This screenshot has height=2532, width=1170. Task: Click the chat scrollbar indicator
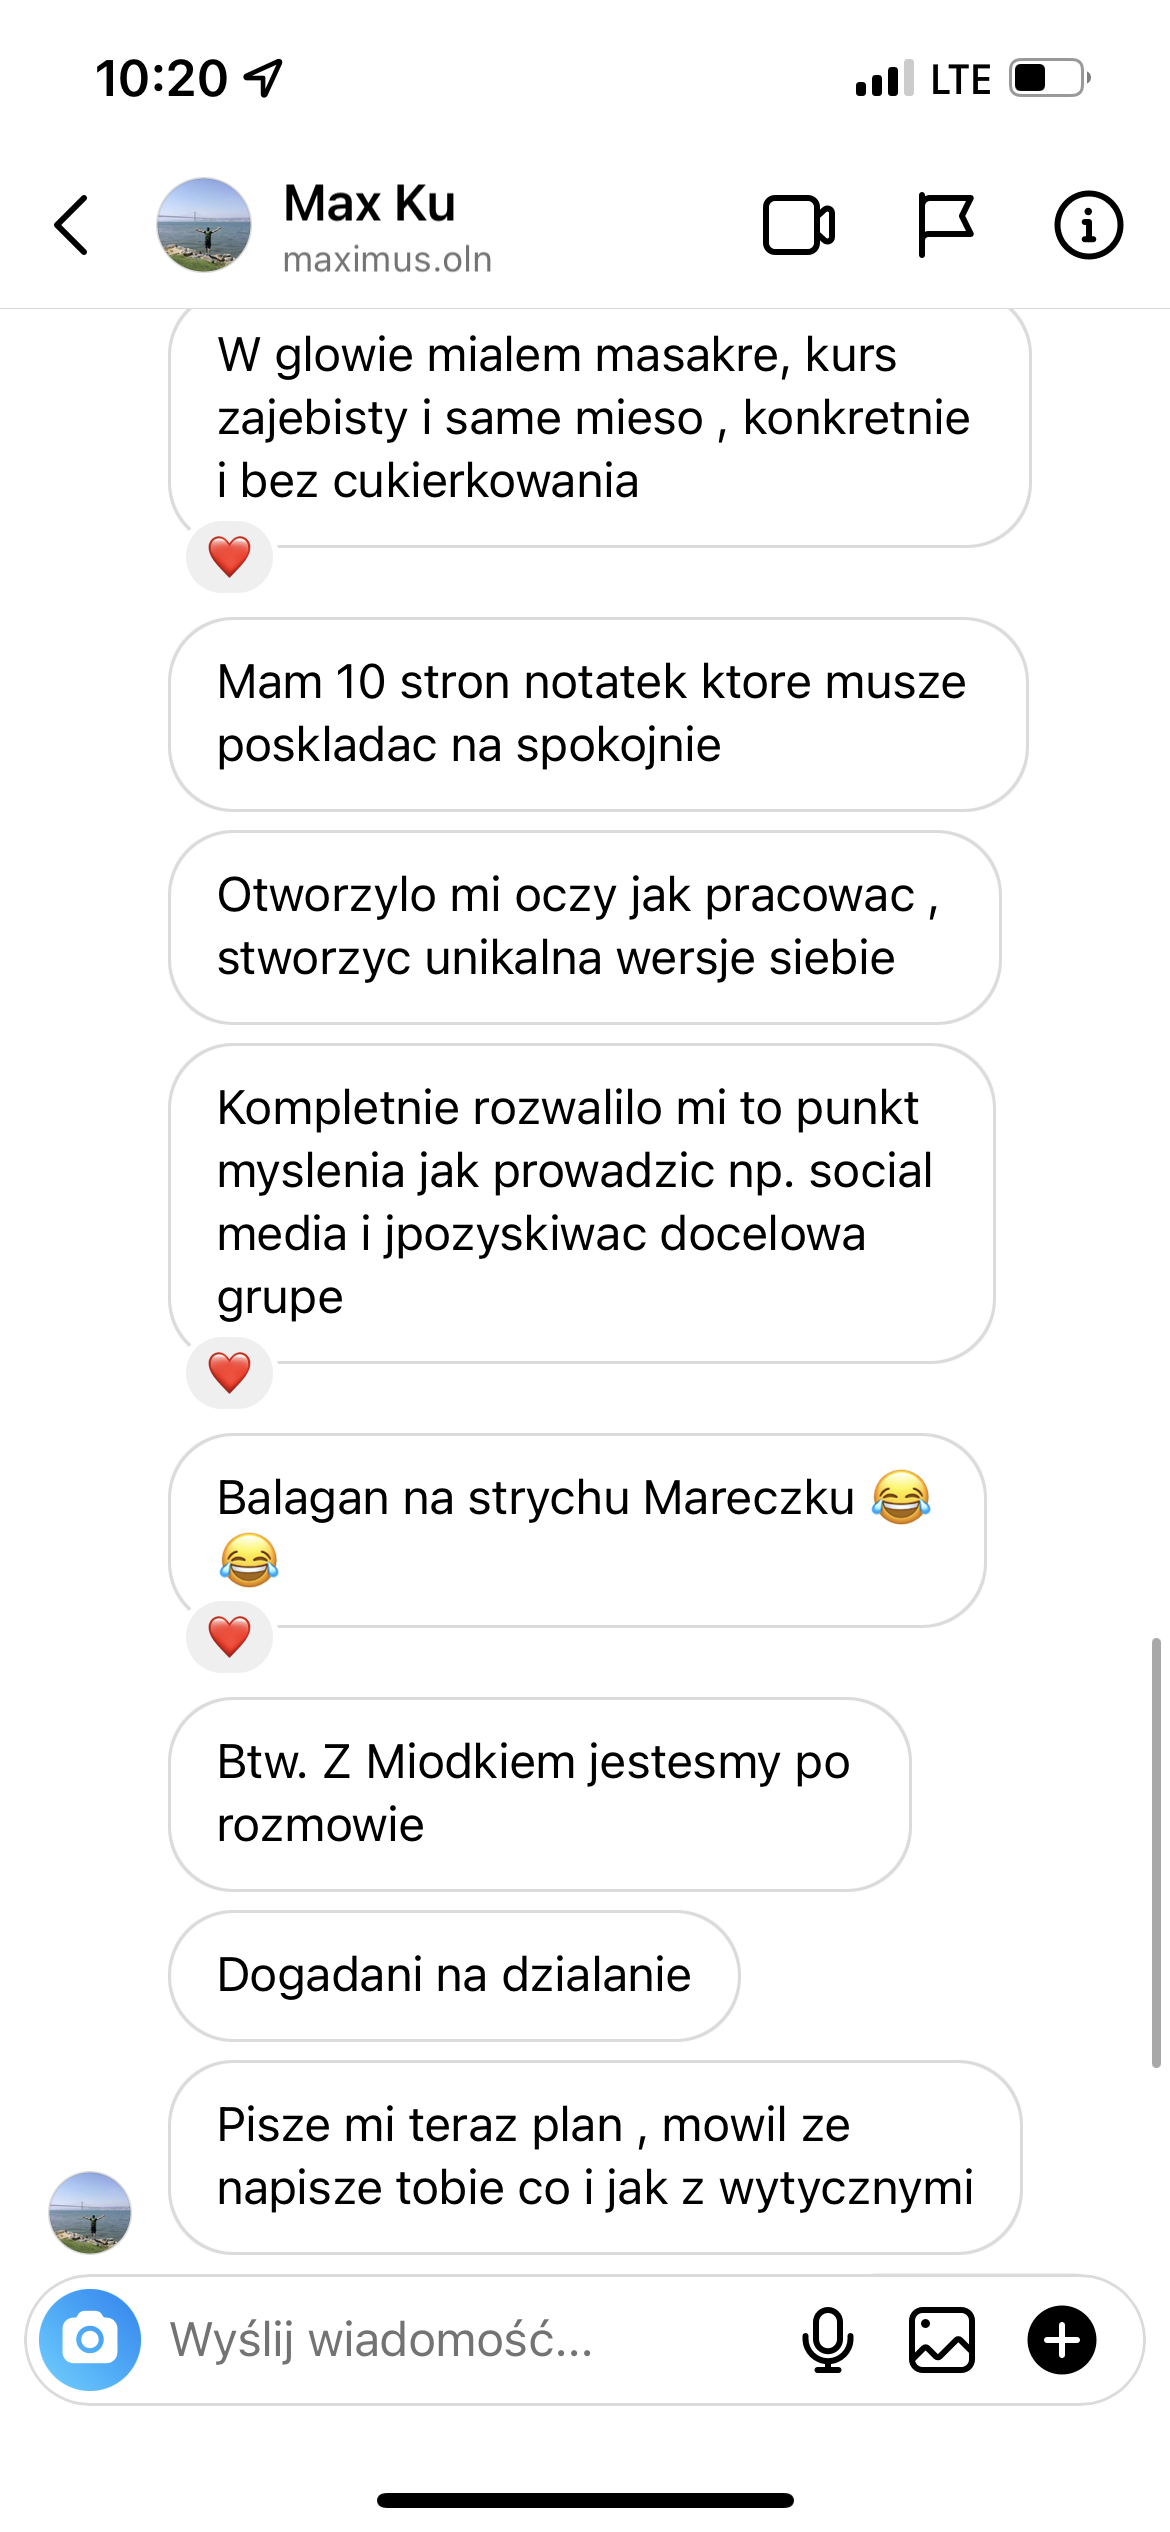1156,1852
